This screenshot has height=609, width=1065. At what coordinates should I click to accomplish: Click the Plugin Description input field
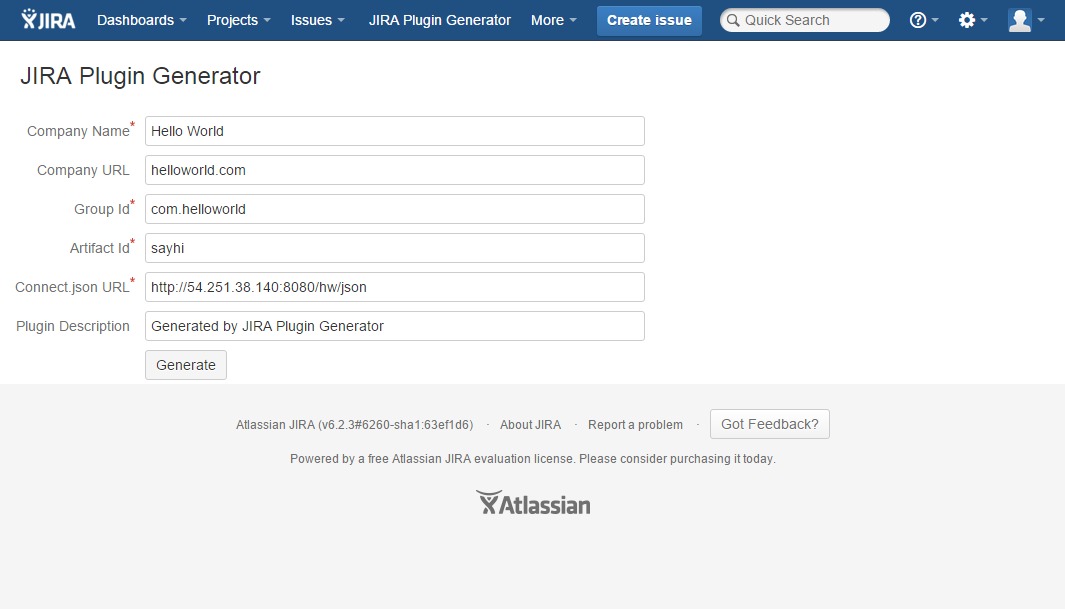[x=395, y=326]
